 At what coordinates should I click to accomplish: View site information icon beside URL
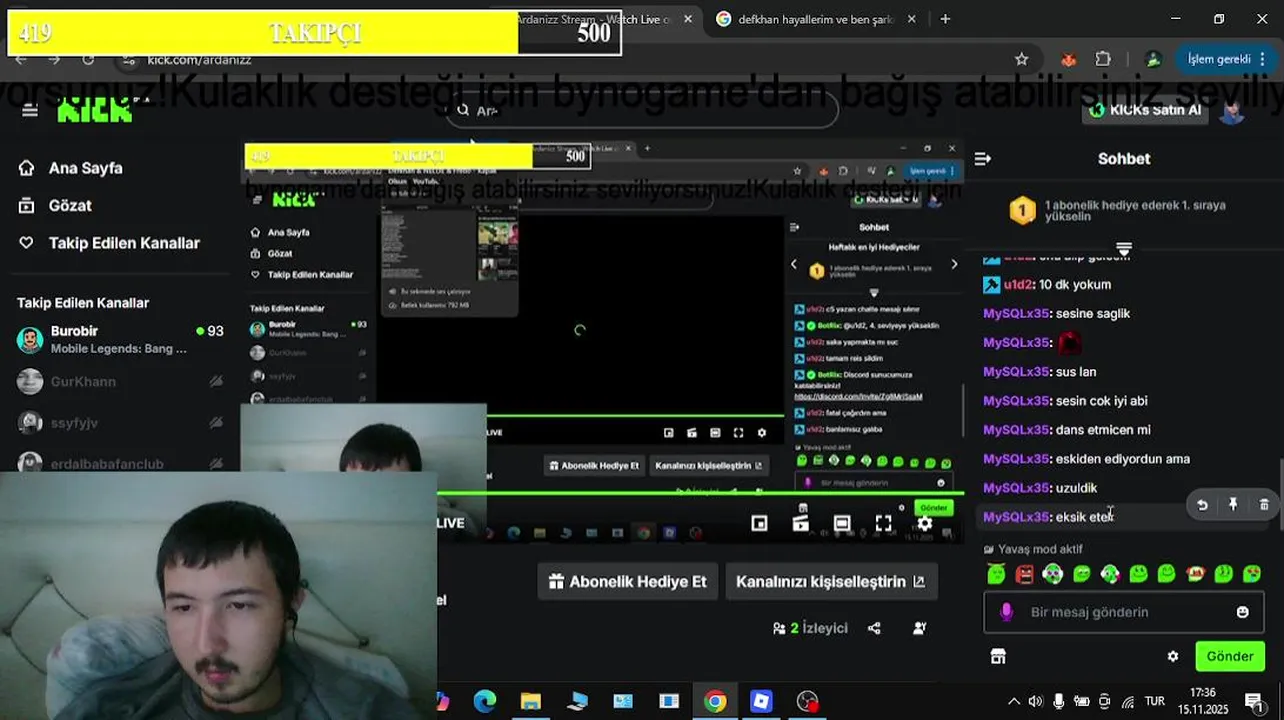tap(128, 61)
